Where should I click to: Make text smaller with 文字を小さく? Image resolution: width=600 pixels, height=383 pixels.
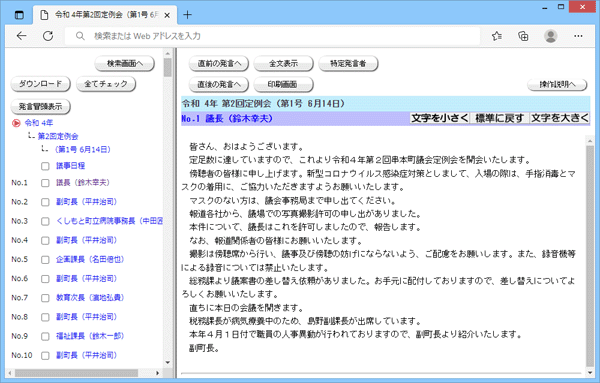click(x=440, y=118)
